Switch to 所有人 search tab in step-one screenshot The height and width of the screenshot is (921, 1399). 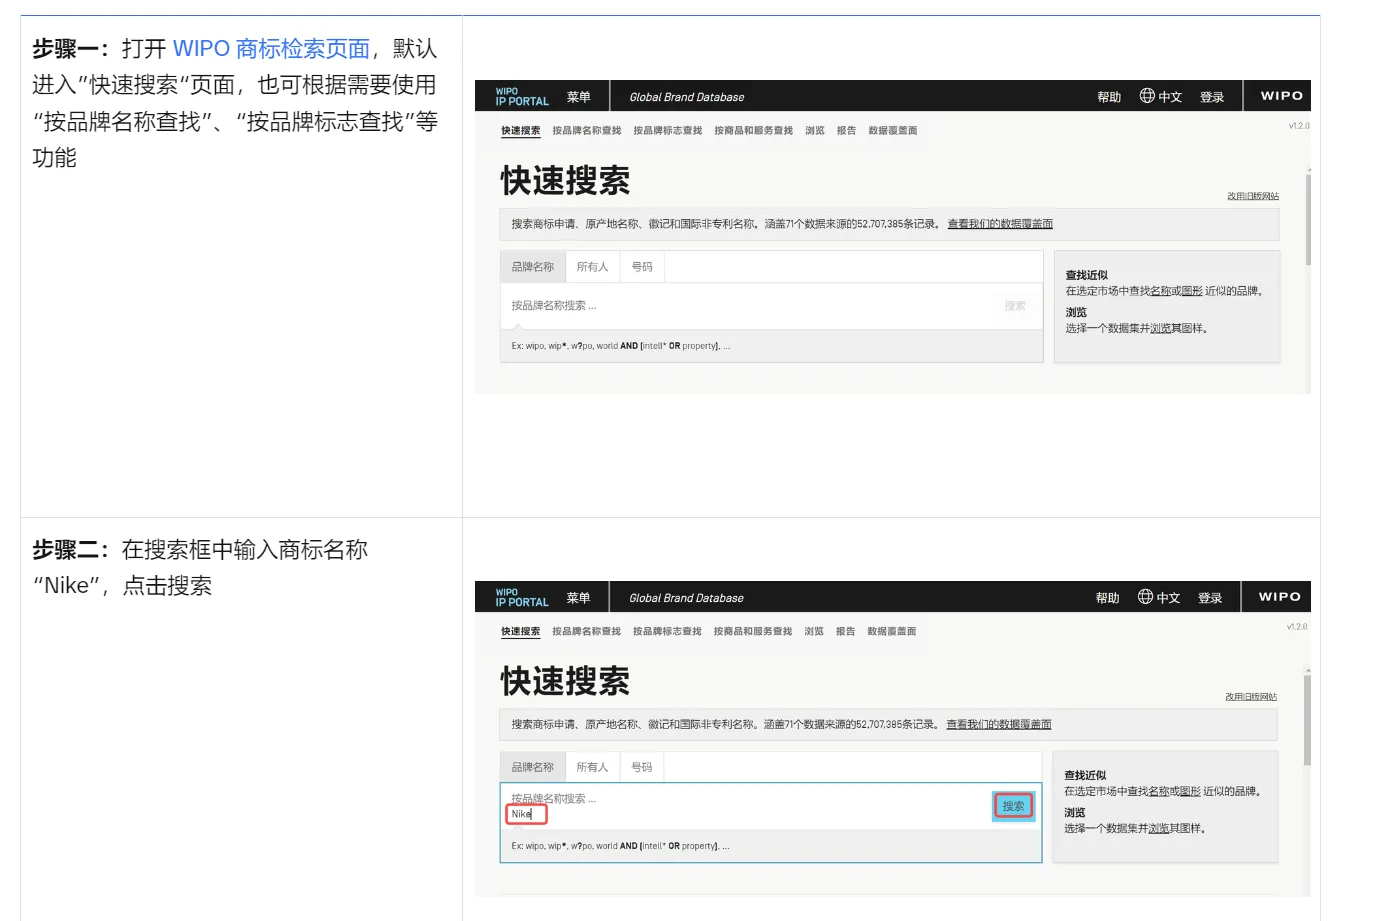592,267
